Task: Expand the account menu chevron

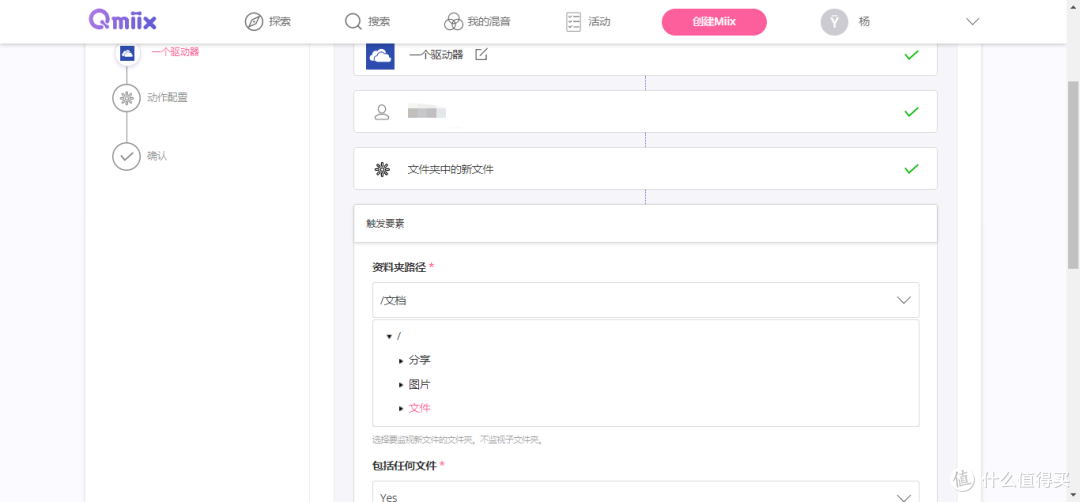Action: click(973, 22)
